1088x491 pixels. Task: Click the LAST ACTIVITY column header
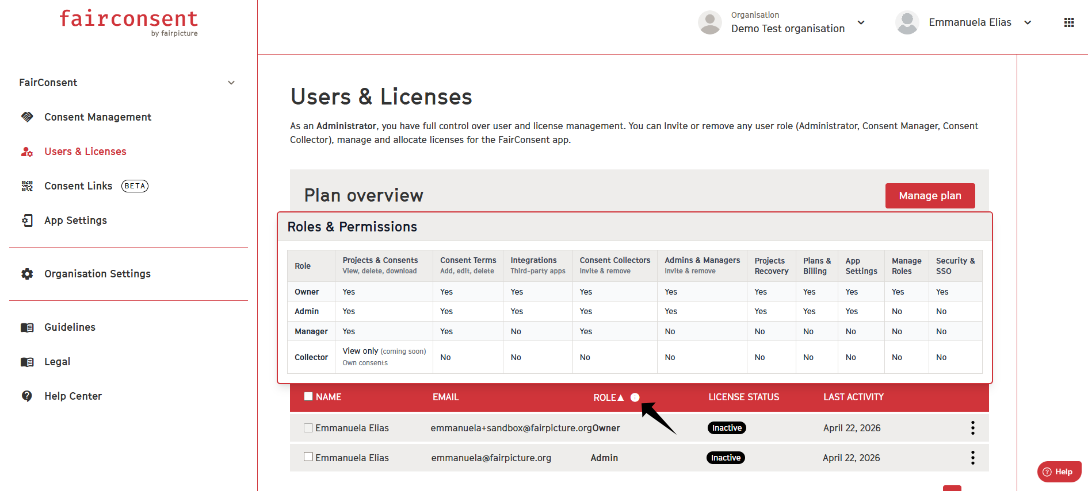[x=853, y=397]
